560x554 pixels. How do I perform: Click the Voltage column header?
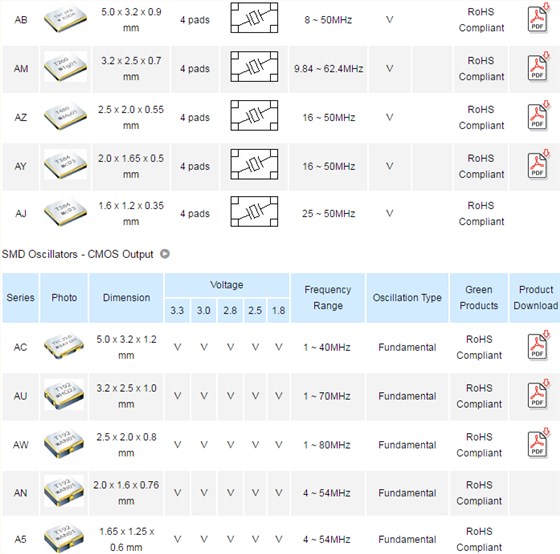point(227,285)
